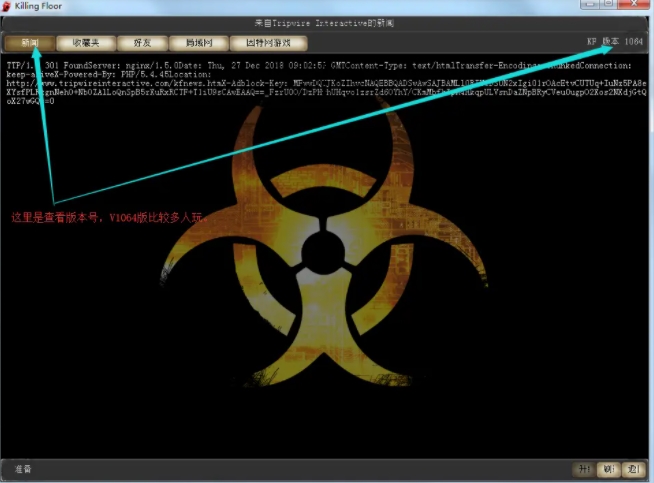Click the dimmed 加入 join button

coord(584,470)
